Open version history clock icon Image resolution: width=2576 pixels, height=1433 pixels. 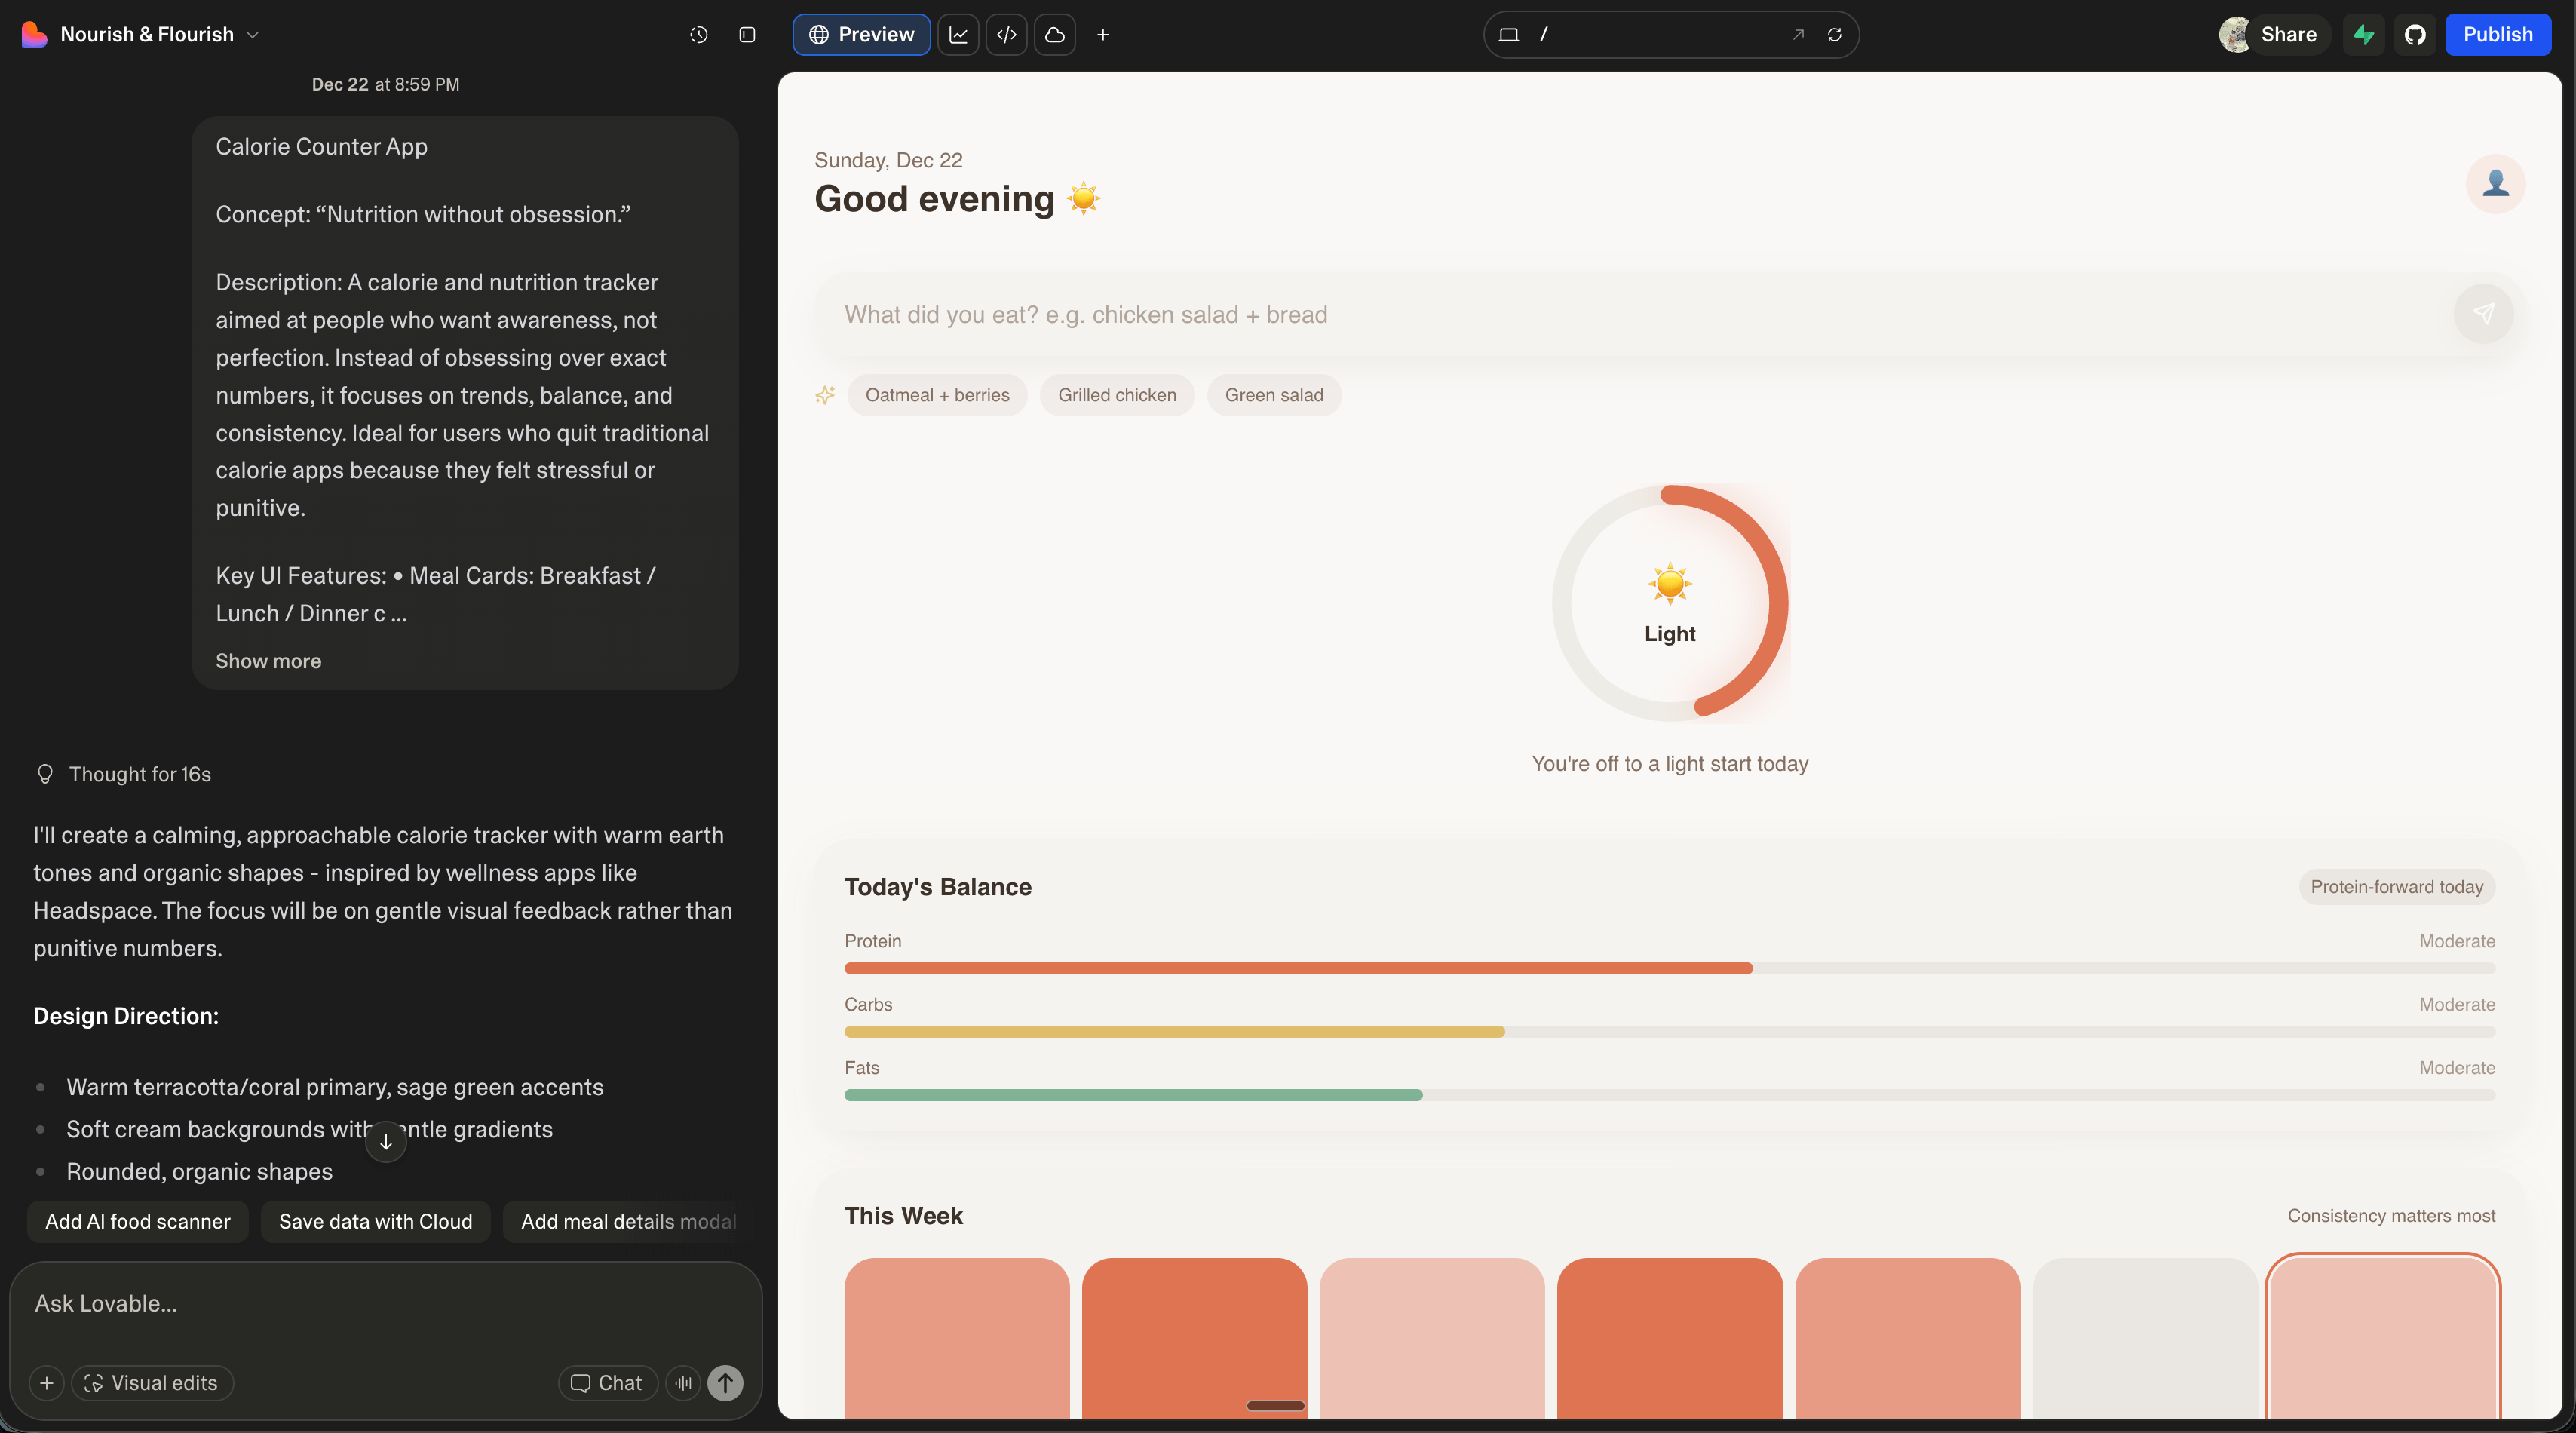point(698,35)
